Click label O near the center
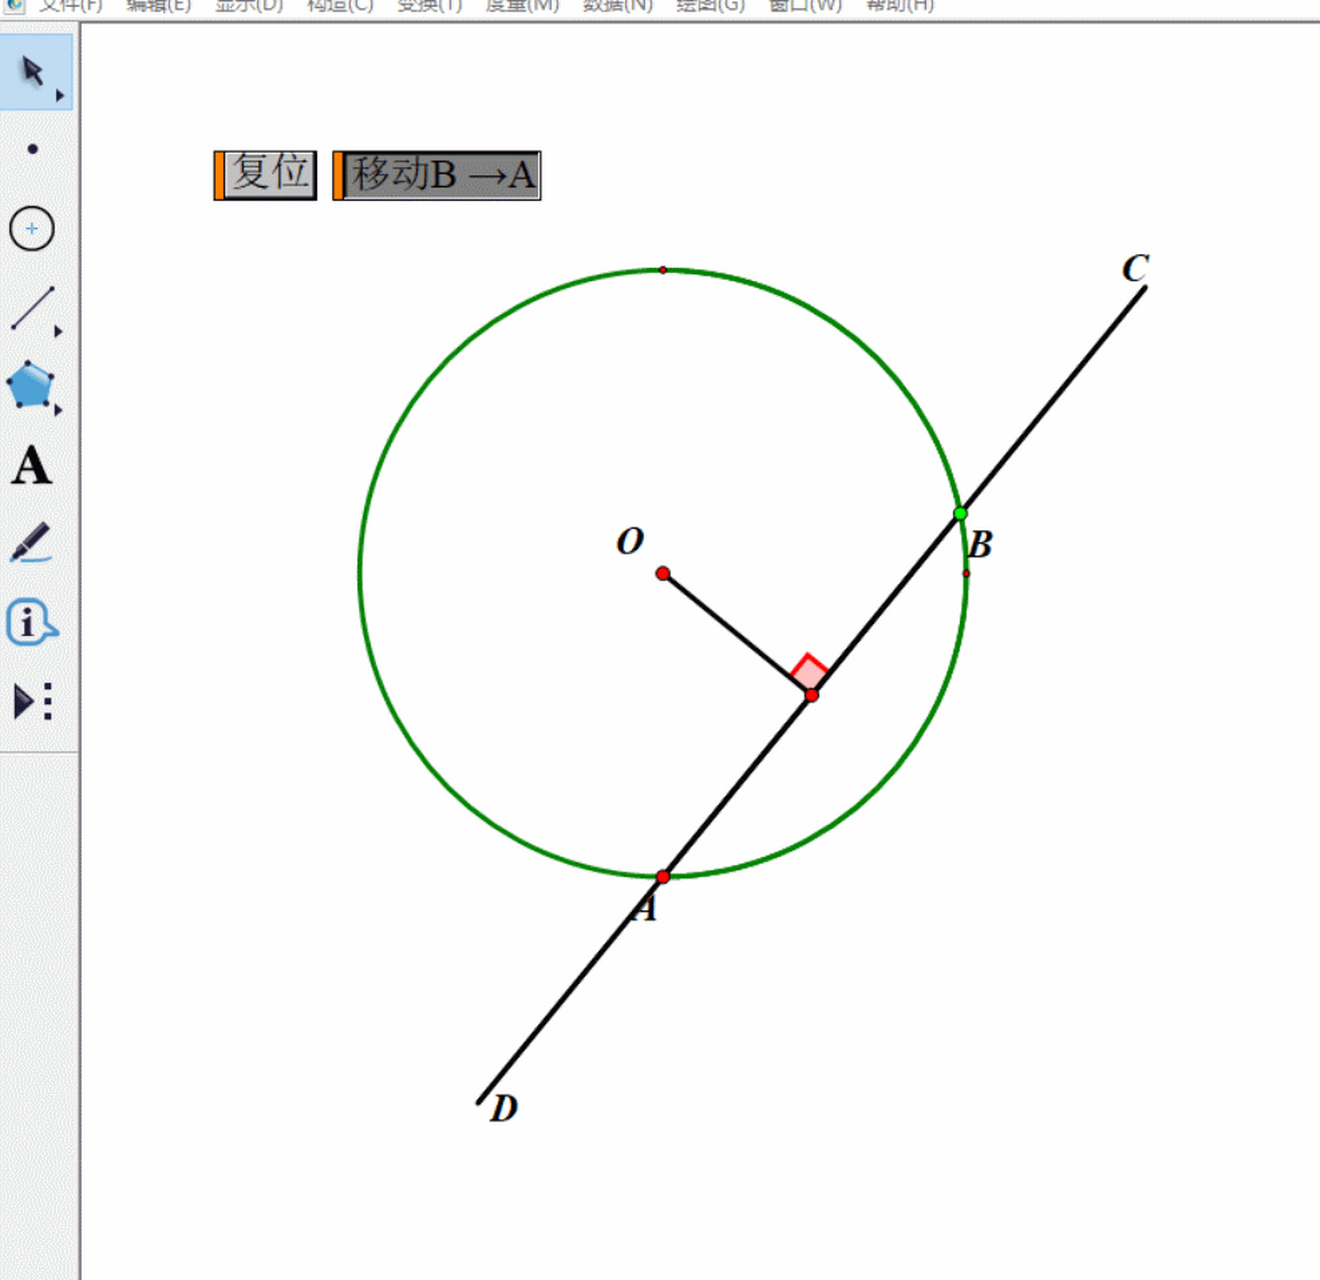 [630, 541]
